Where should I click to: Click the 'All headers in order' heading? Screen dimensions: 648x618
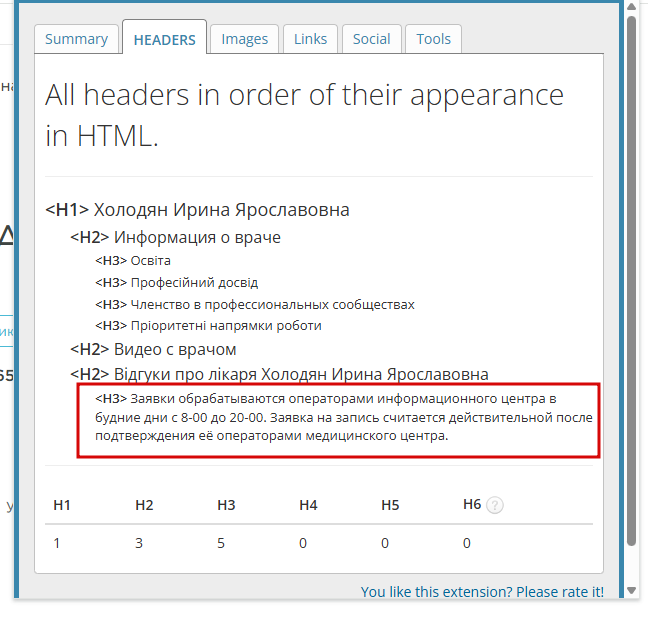(304, 115)
